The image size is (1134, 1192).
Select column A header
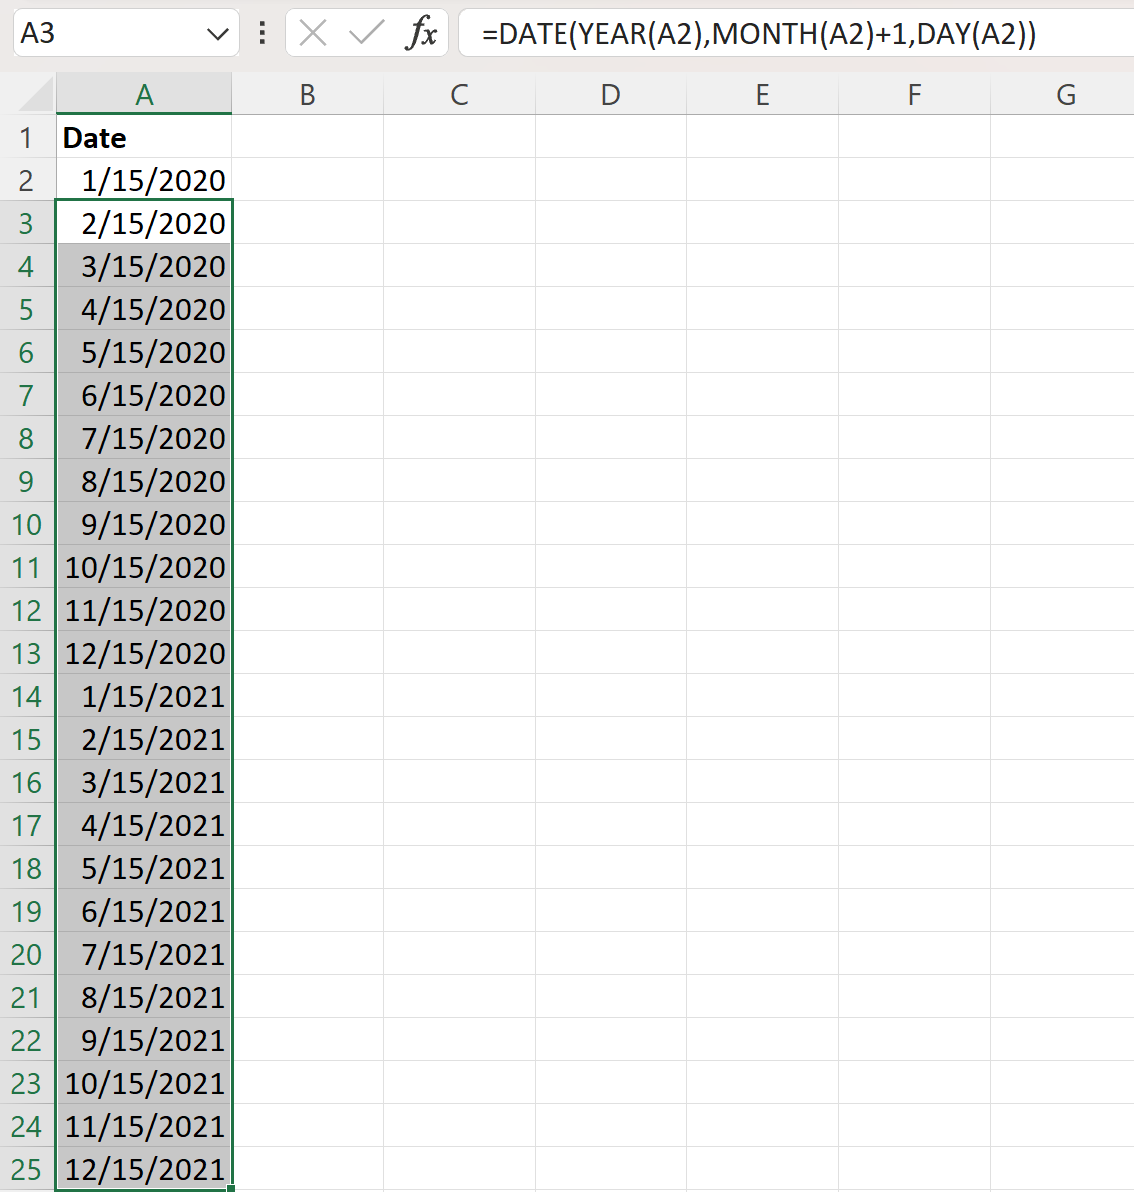pos(144,94)
